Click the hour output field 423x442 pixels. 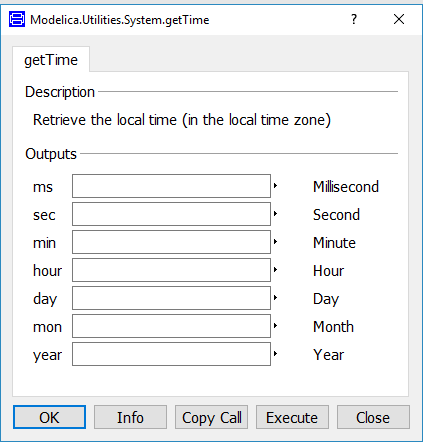coord(171,270)
